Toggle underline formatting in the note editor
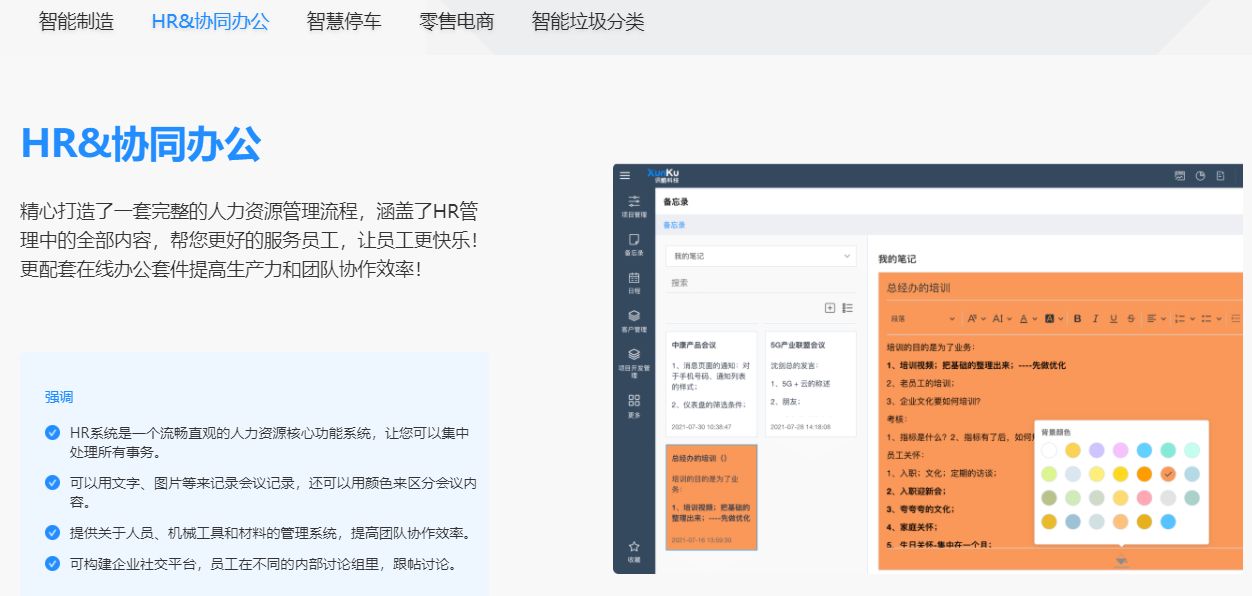1252x596 pixels. [1113, 319]
